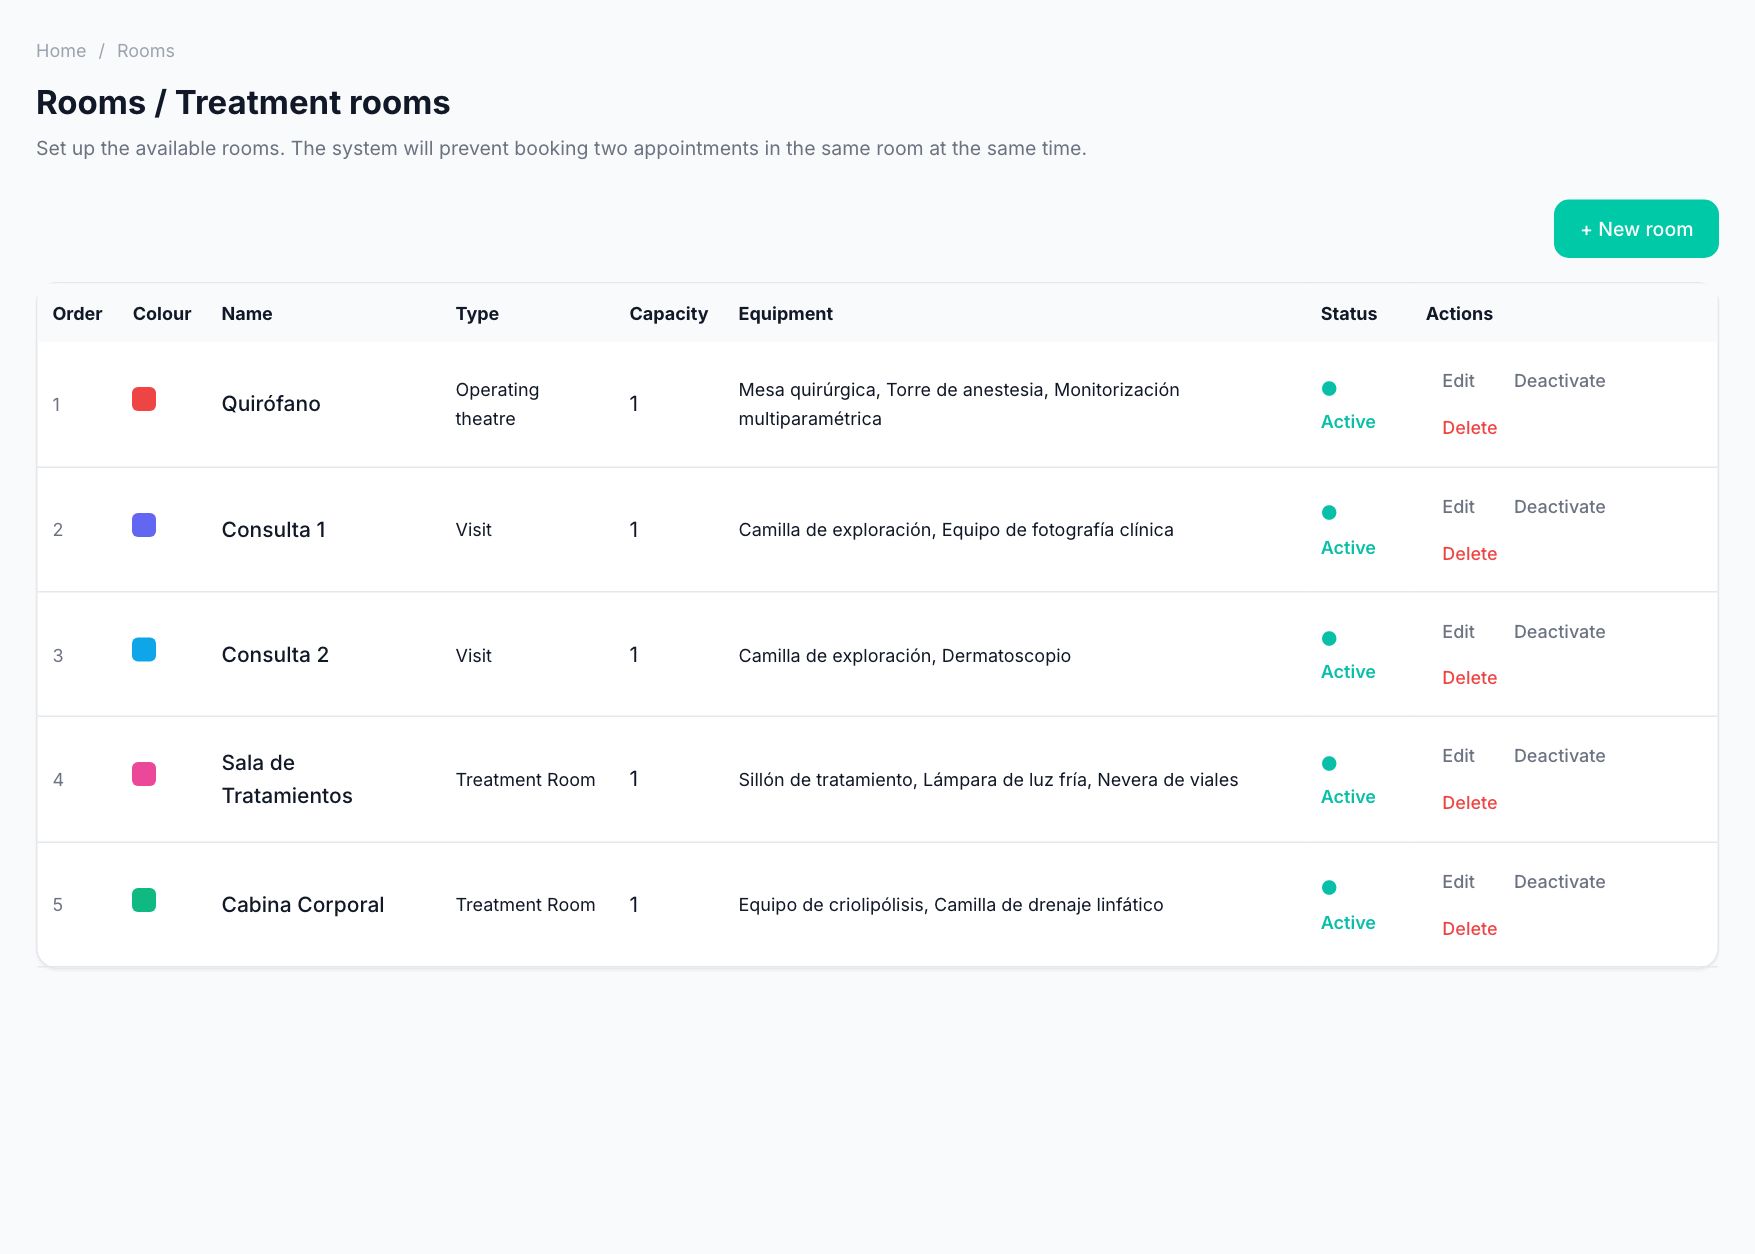
Task: Click the Status column header
Action: pos(1348,314)
